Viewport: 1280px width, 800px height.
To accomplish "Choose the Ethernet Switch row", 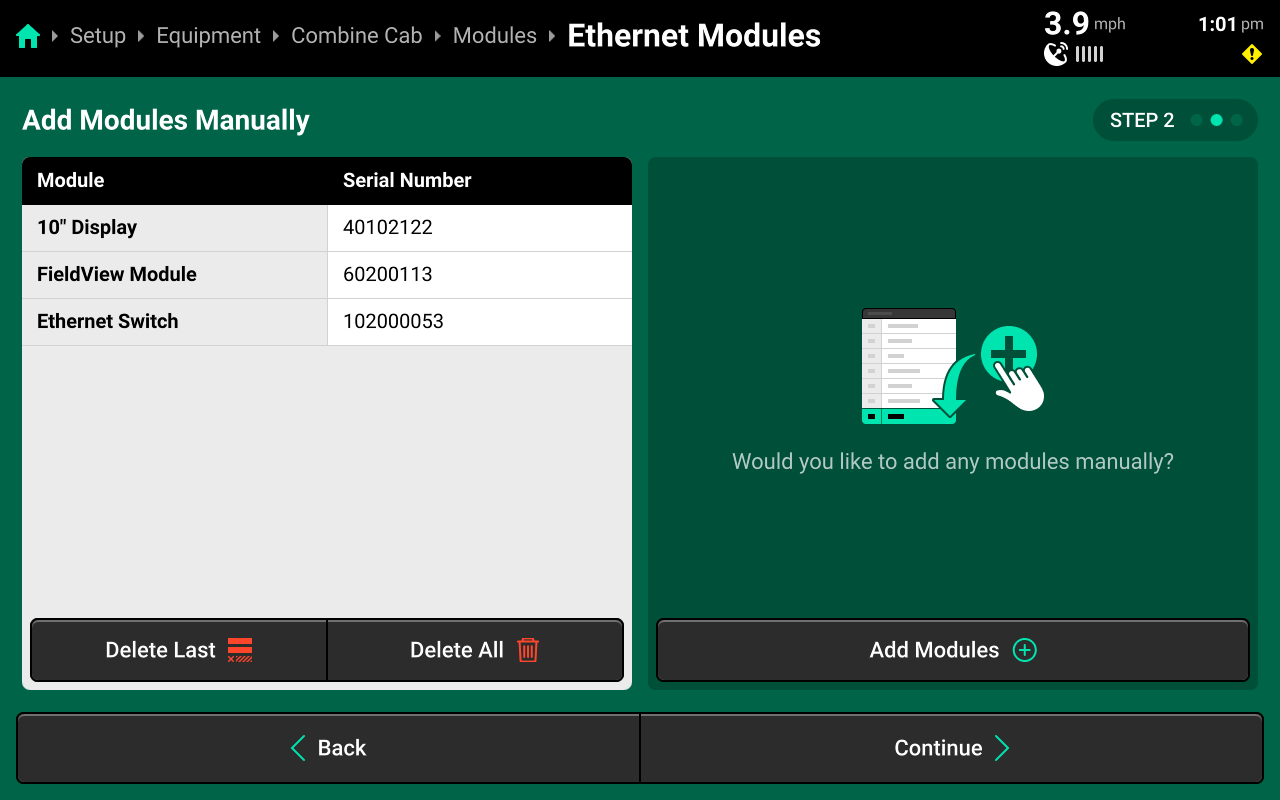I will coord(175,322).
